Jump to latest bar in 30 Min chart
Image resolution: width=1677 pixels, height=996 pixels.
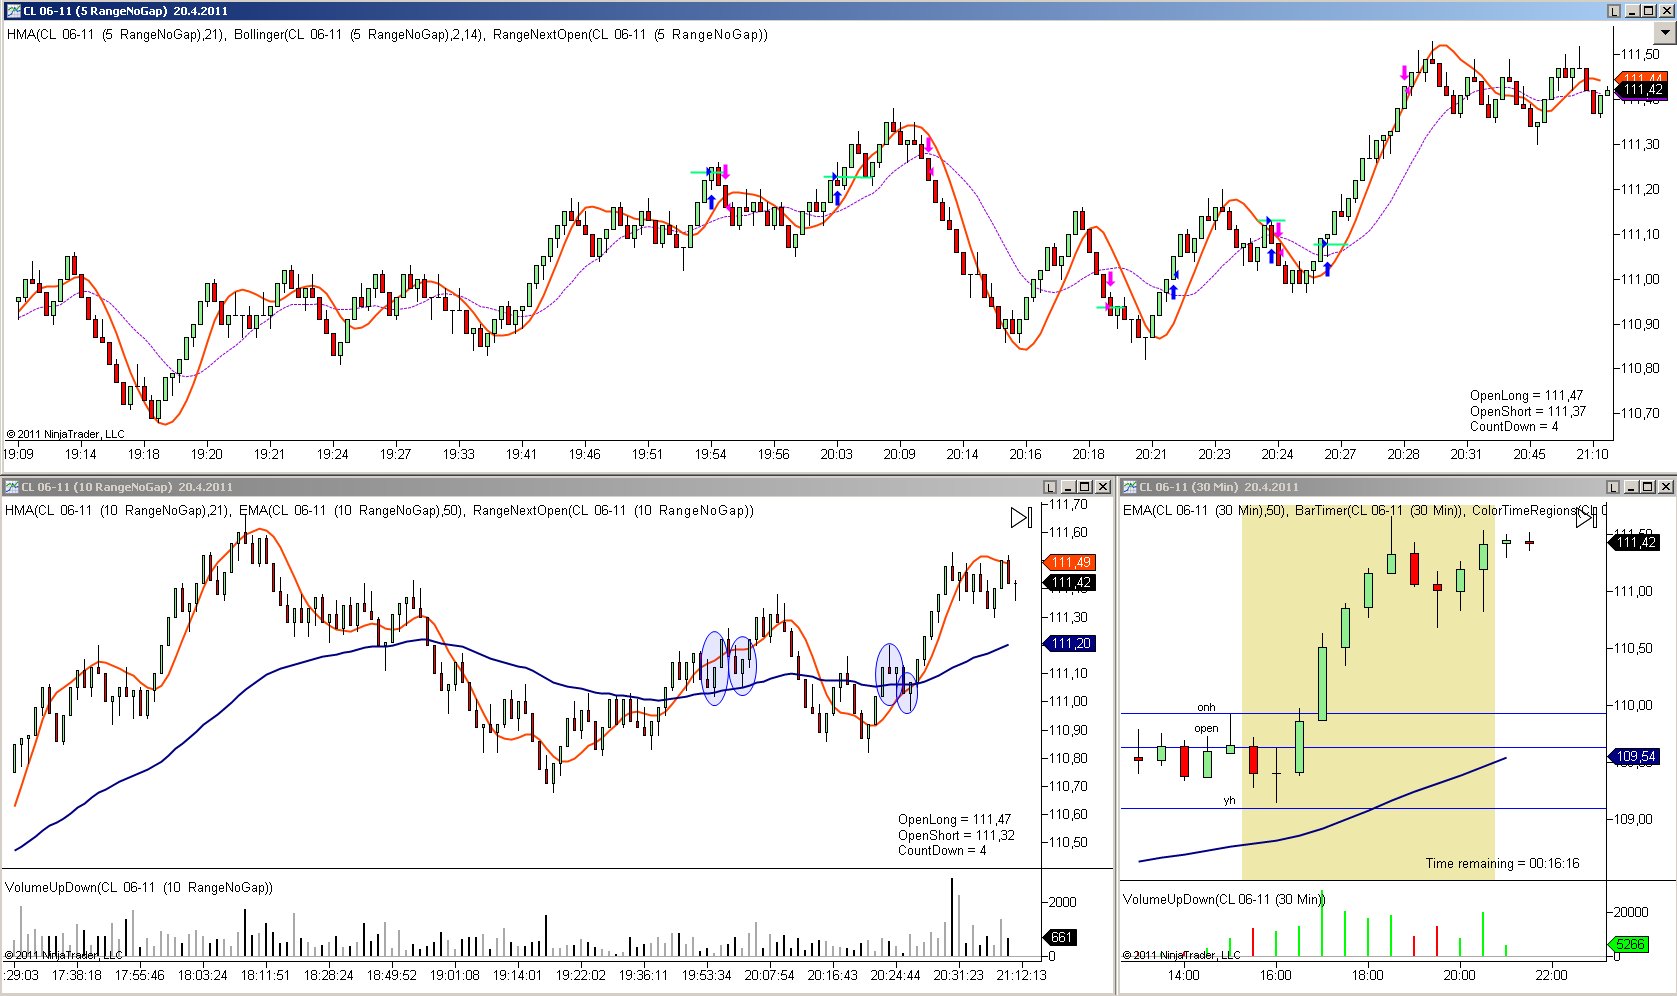coord(1585,518)
